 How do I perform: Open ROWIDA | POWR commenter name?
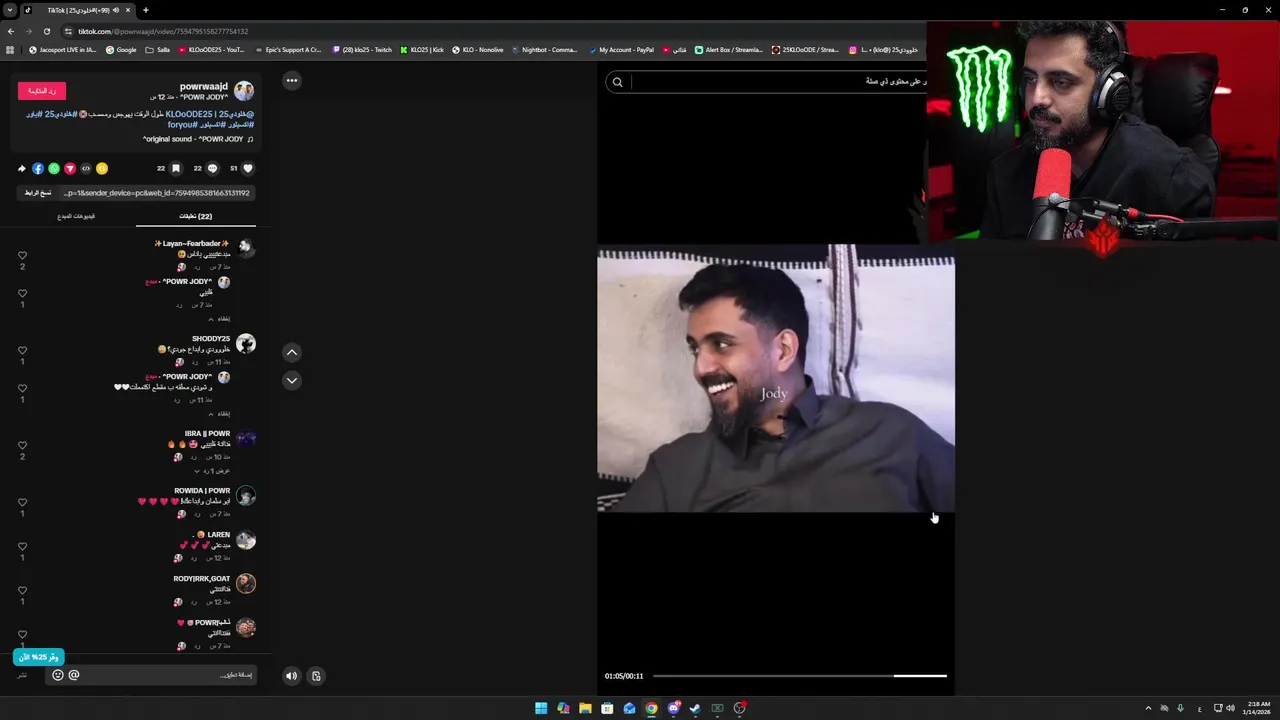coord(202,491)
